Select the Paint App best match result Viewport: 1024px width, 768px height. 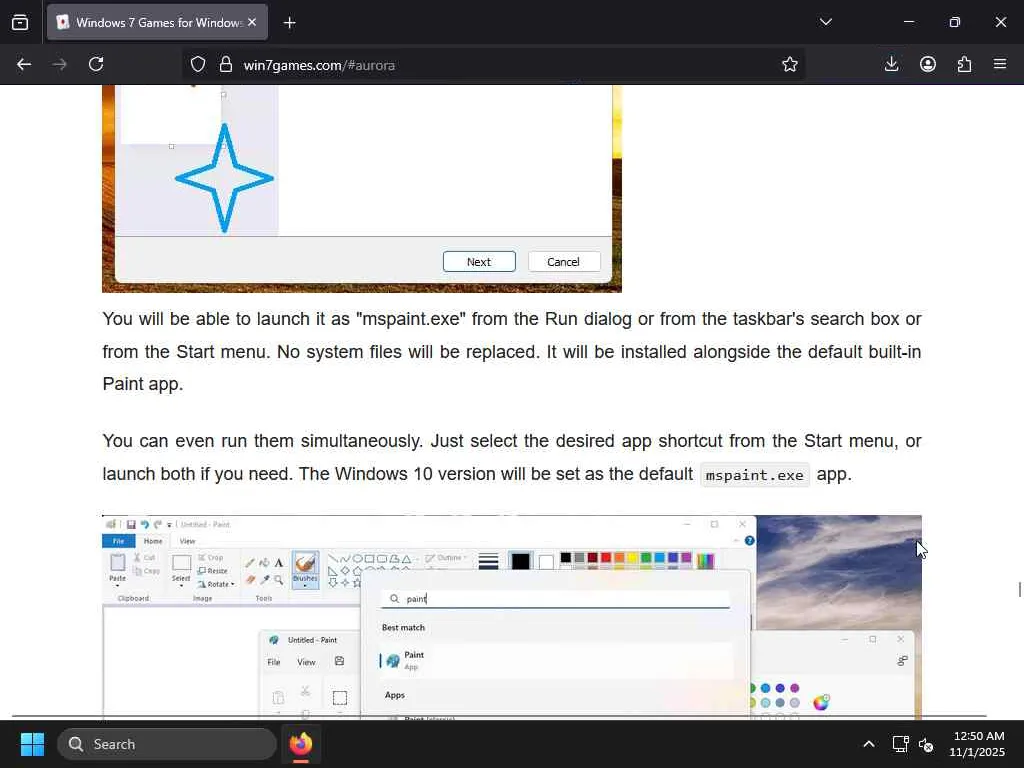[555, 660]
